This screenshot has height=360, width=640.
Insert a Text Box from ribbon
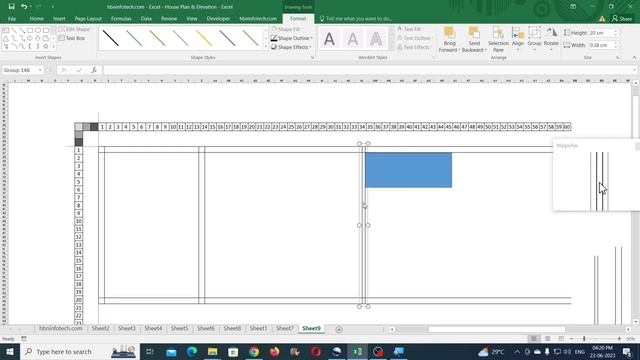click(72, 38)
